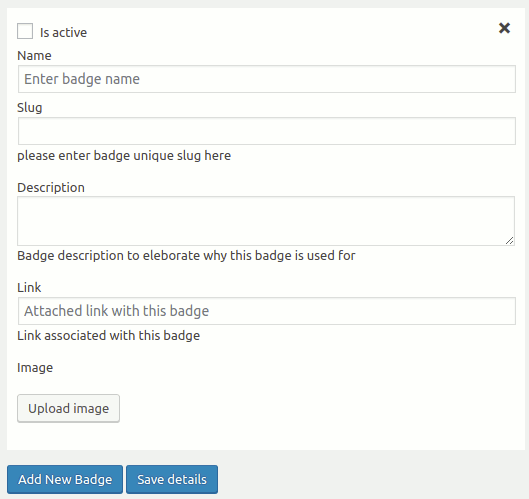Click the Image section label

(x=35, y=368)
